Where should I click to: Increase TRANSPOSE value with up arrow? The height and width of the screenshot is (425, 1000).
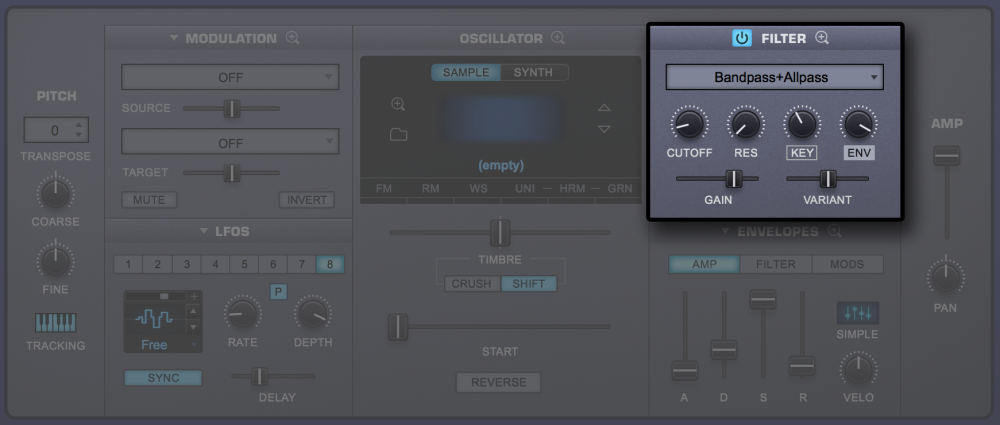point(78,125)
